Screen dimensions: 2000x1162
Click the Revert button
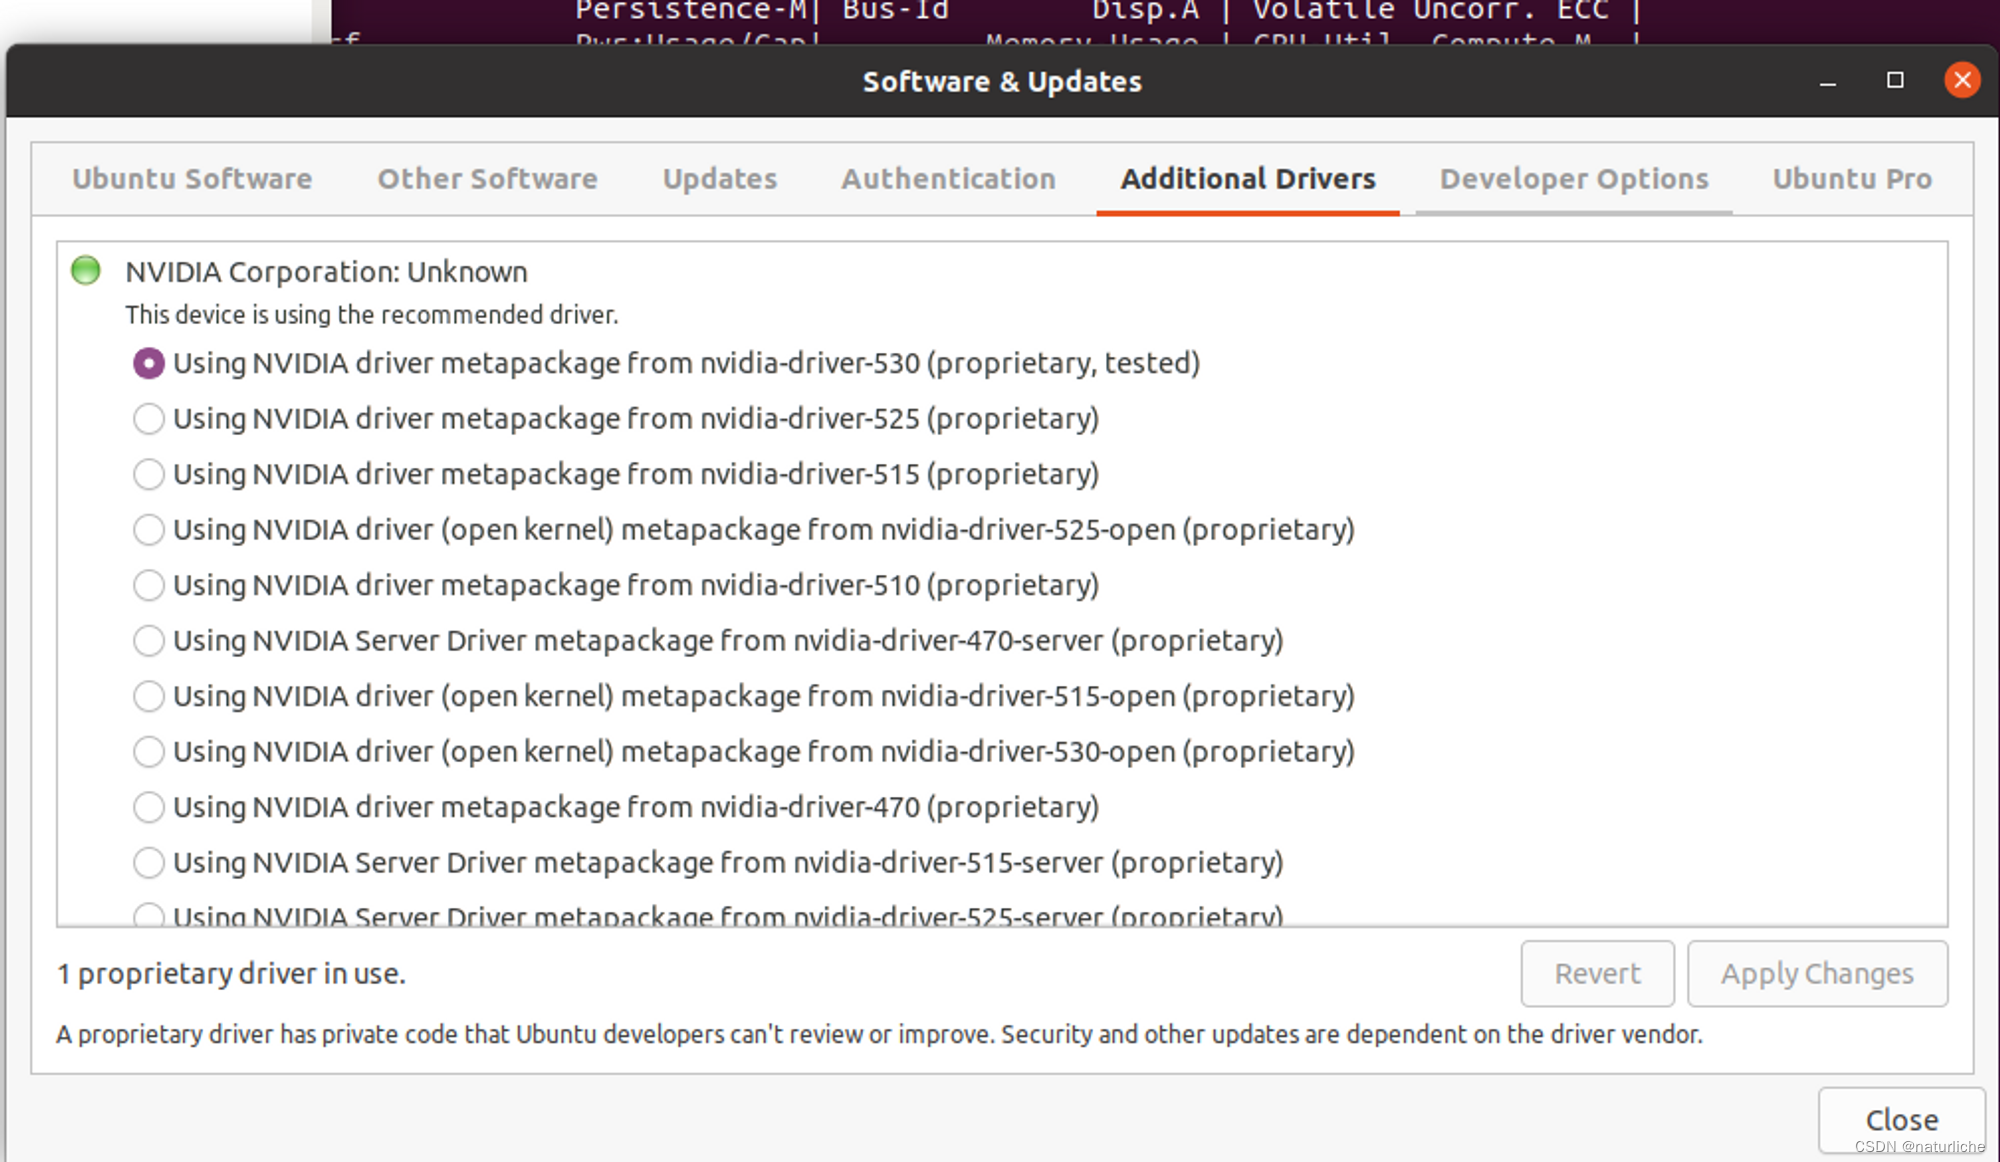point(1597,974)
